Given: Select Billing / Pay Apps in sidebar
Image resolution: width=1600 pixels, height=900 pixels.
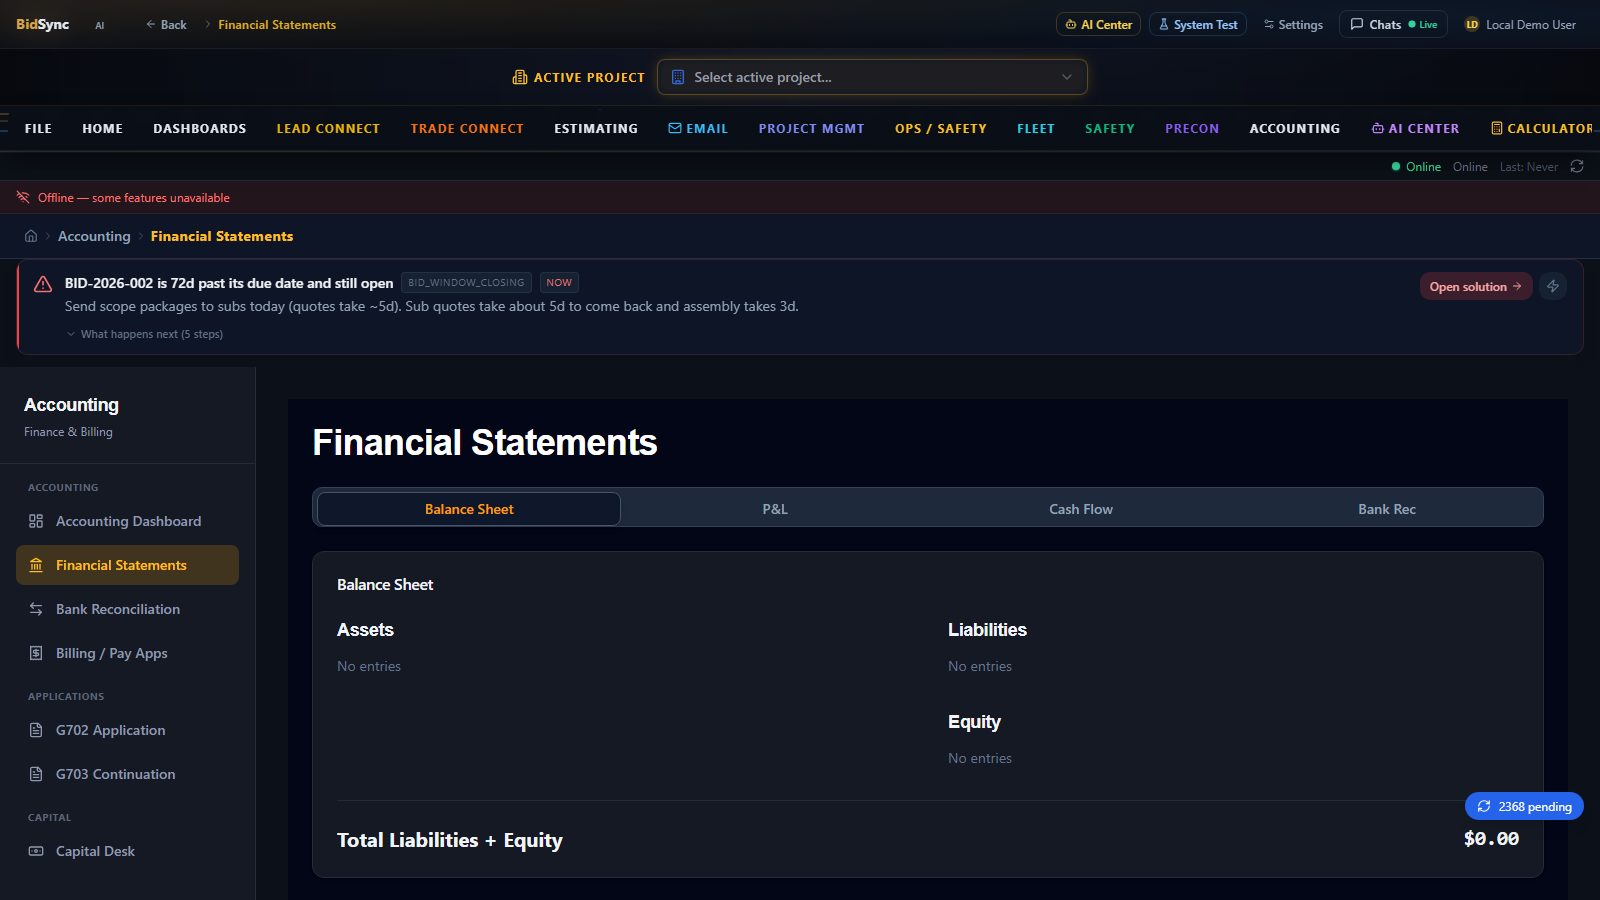Looking at the screenshot, I should pyautogui.click(x=127, y=653).
